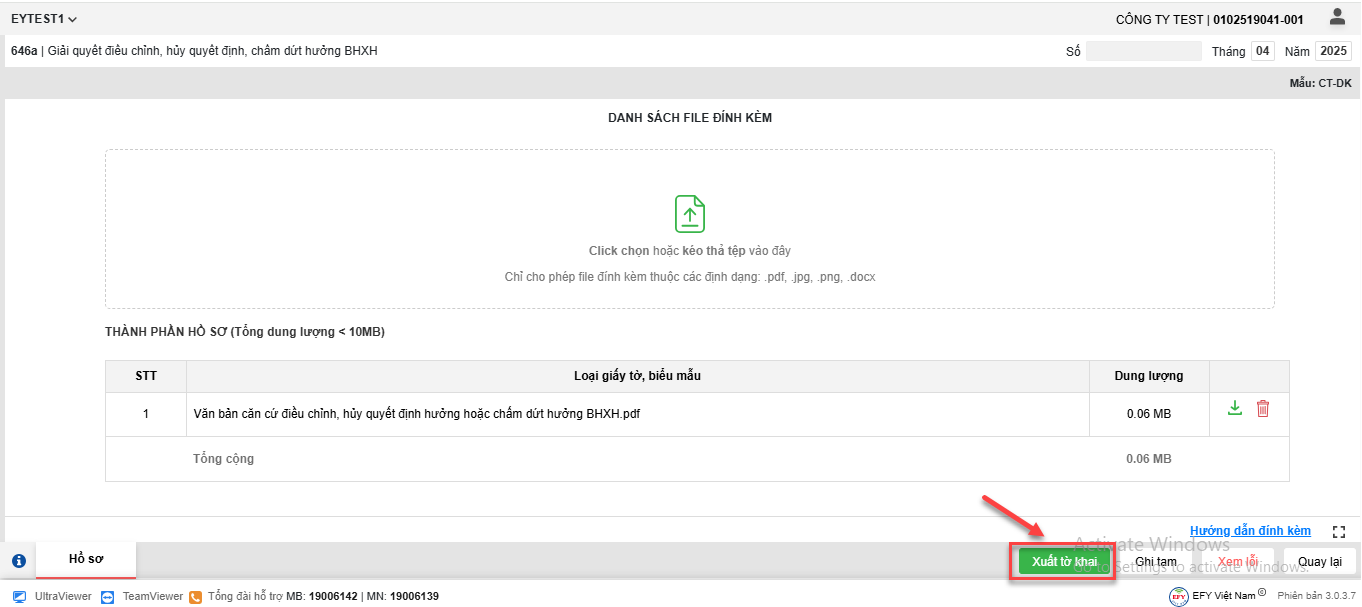Click the orange support hotline phone icon

(196, 596)
